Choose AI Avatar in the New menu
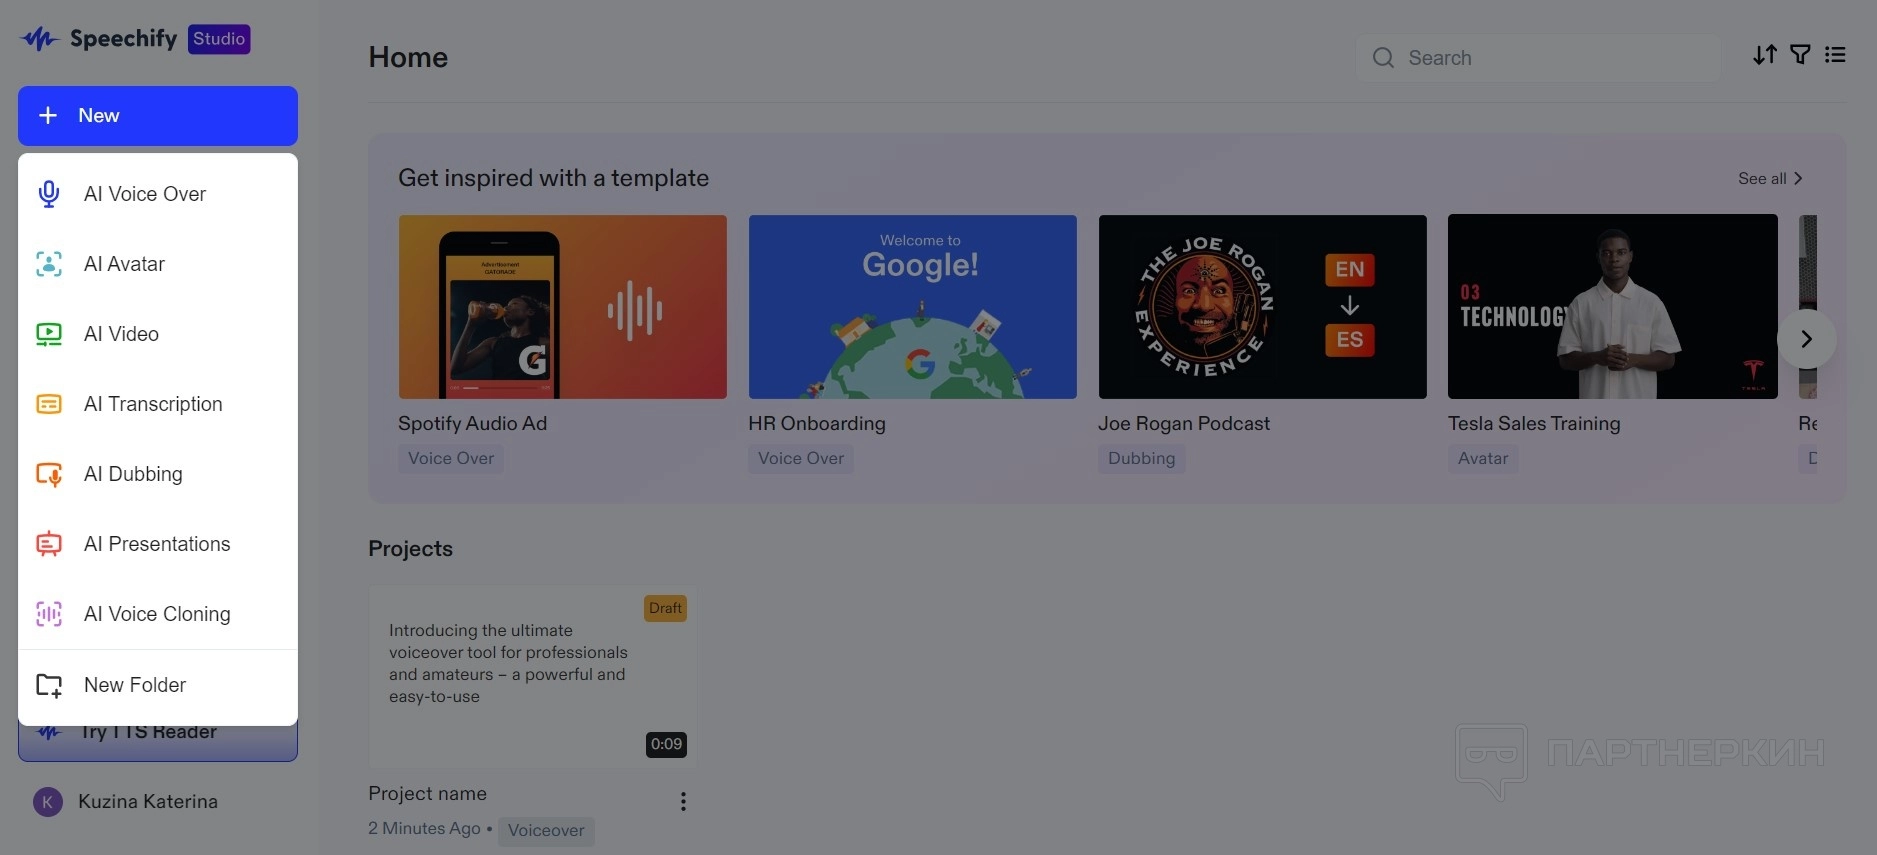The image size is (1877, 855). pyautogui.click(x=158, y=264)
